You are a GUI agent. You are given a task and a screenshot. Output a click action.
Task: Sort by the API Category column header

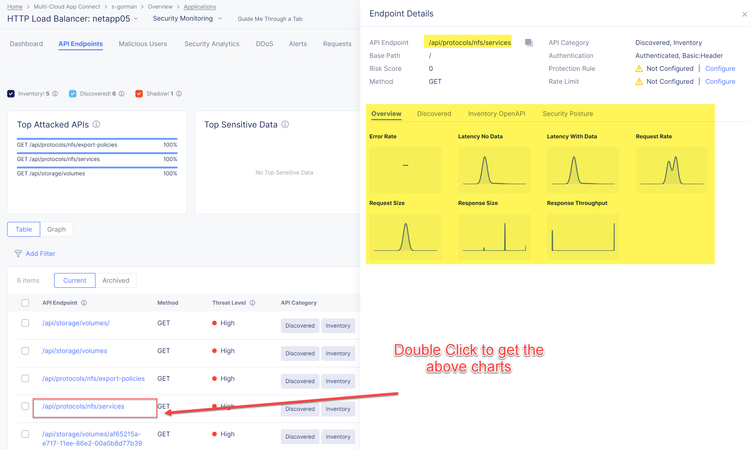click(298, 303)
